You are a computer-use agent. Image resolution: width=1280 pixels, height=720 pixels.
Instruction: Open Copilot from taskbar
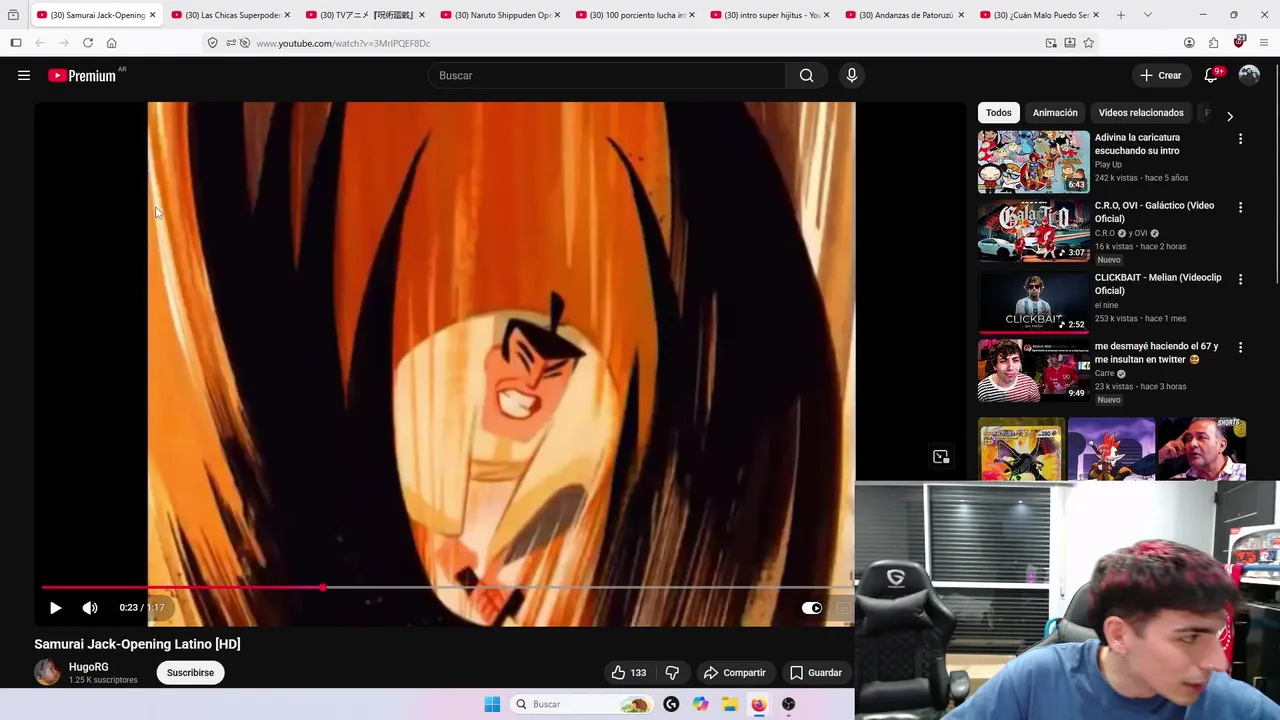pyautogui.click(x=700, y=704)
